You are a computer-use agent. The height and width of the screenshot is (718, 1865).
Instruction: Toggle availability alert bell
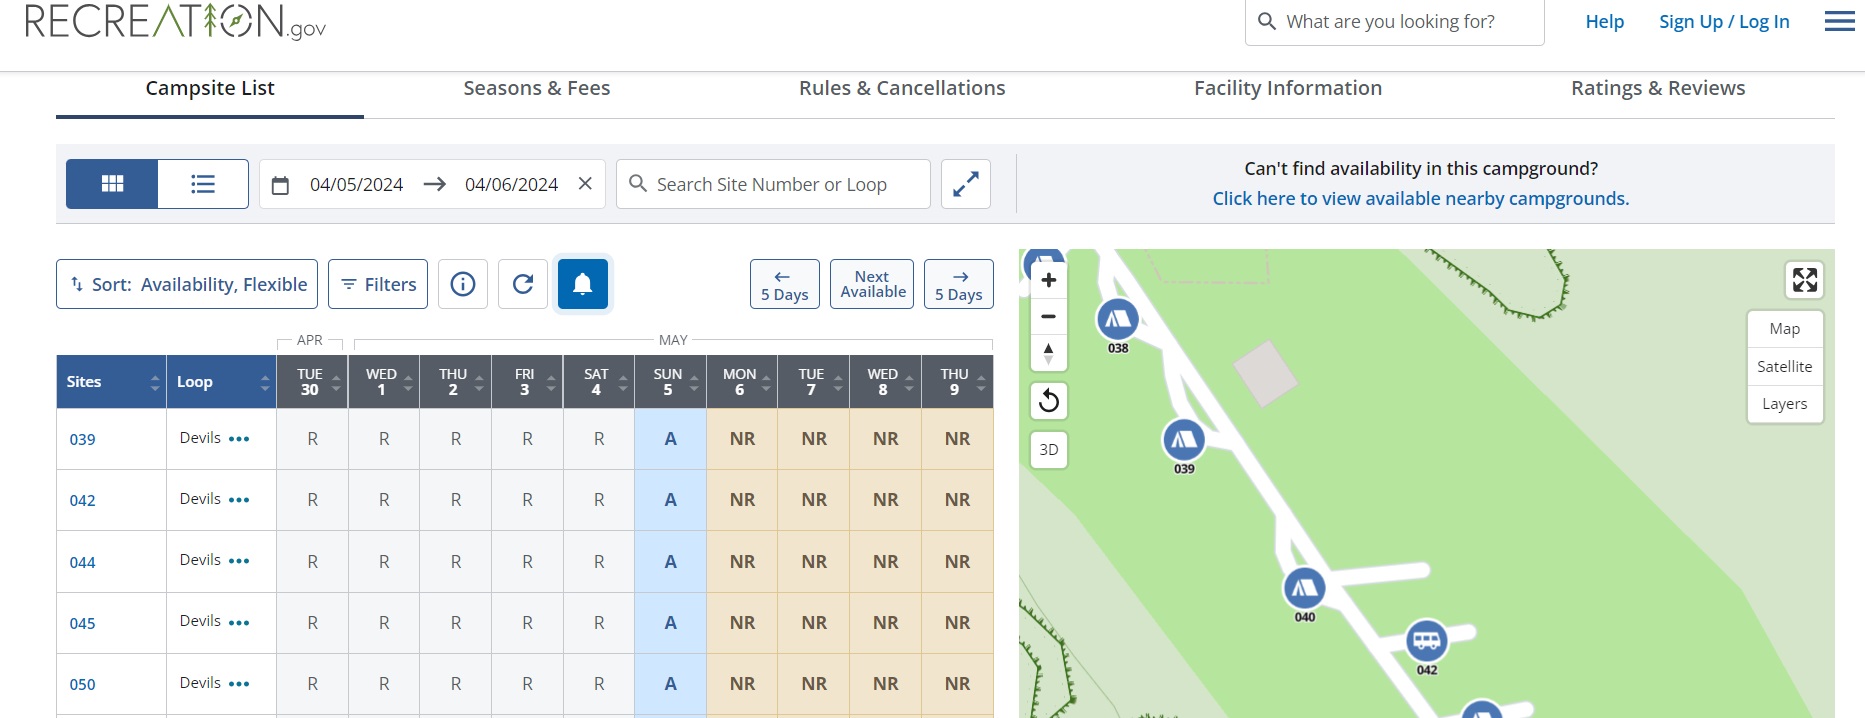tap(582, 284)
